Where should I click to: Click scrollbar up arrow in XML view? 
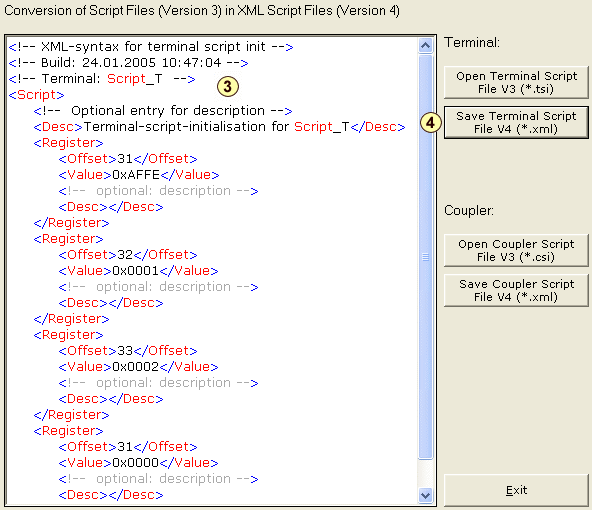[426, 46]
